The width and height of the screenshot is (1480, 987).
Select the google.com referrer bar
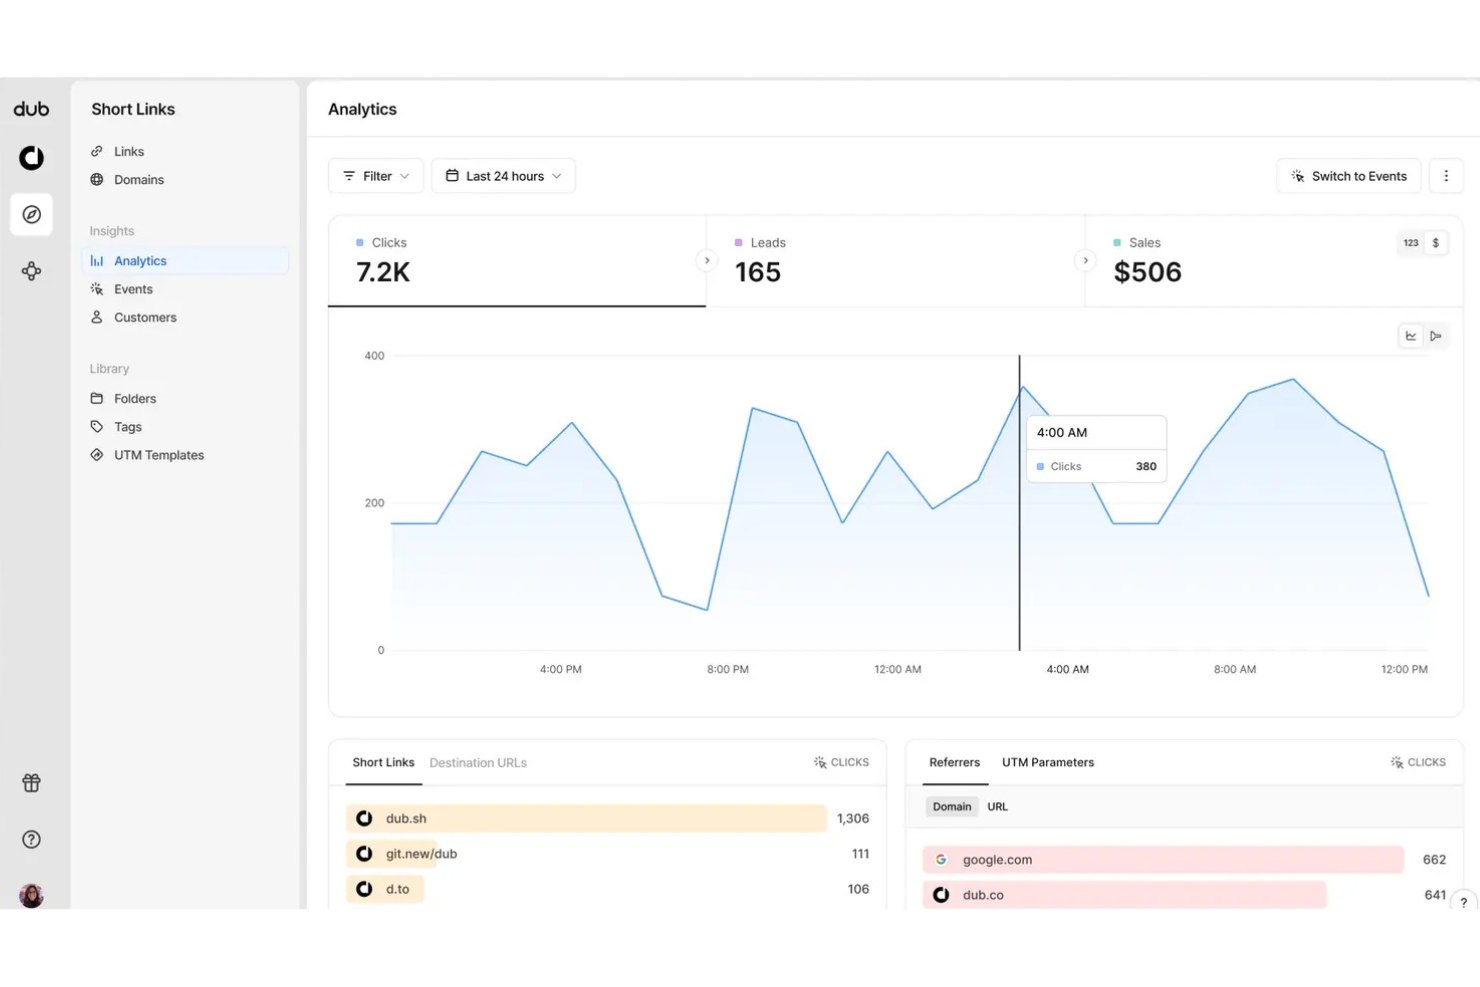(1163, 860)
